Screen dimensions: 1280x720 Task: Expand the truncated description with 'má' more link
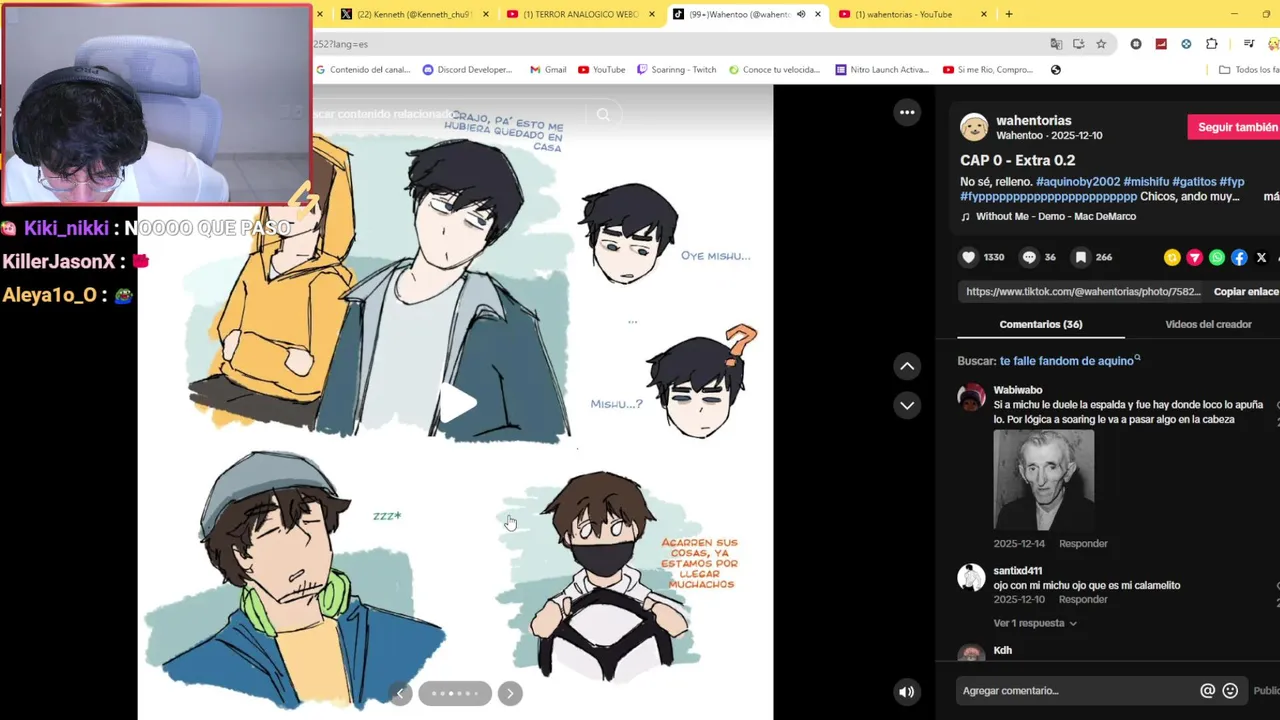pyautogui.click(x=1271, y=197)
